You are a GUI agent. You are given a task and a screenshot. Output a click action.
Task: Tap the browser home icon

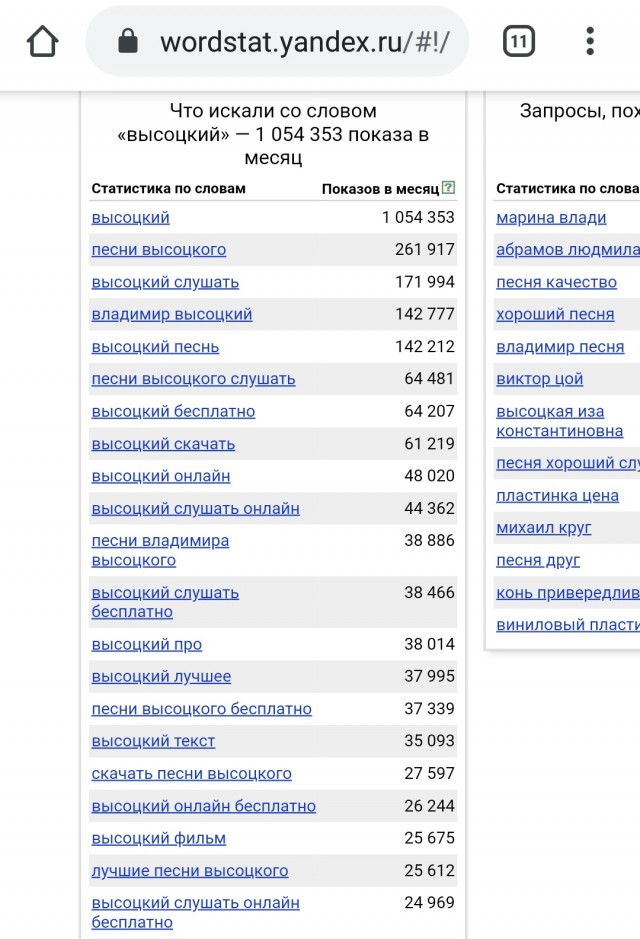click(43, 41)
